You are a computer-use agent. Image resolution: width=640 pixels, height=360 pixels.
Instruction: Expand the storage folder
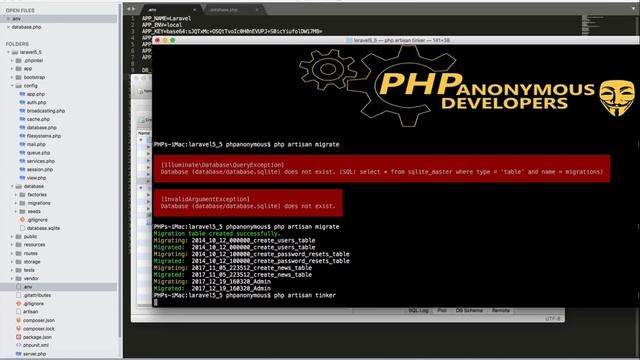point(12,262)
